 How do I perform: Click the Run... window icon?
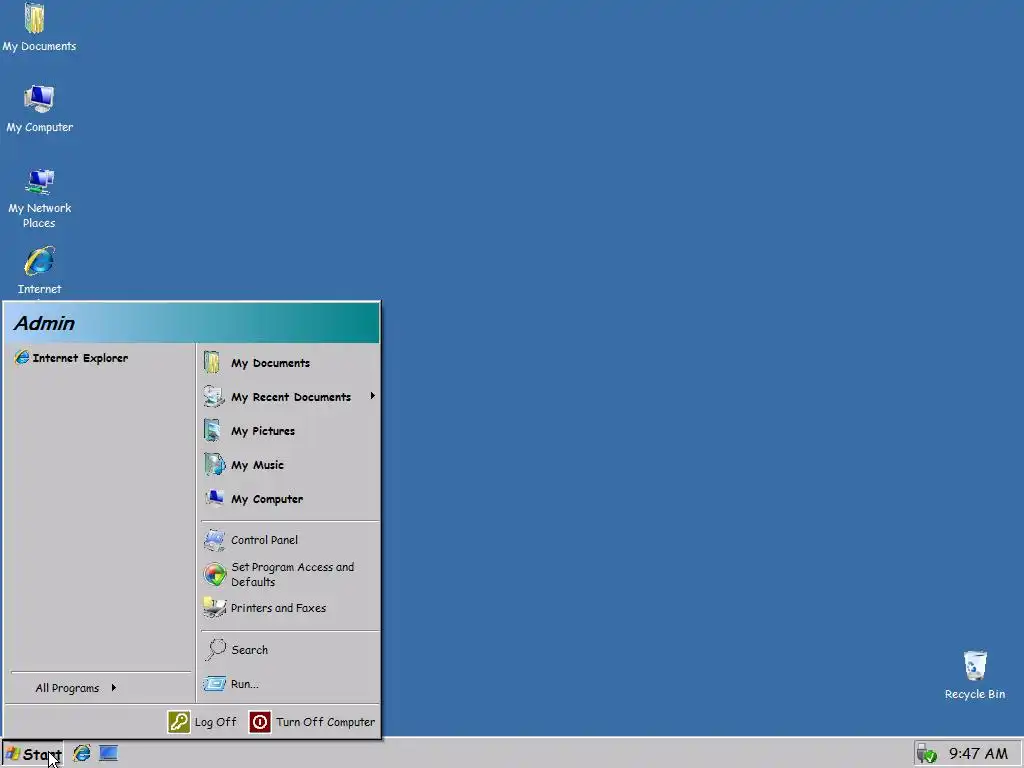tap(214, 684)
